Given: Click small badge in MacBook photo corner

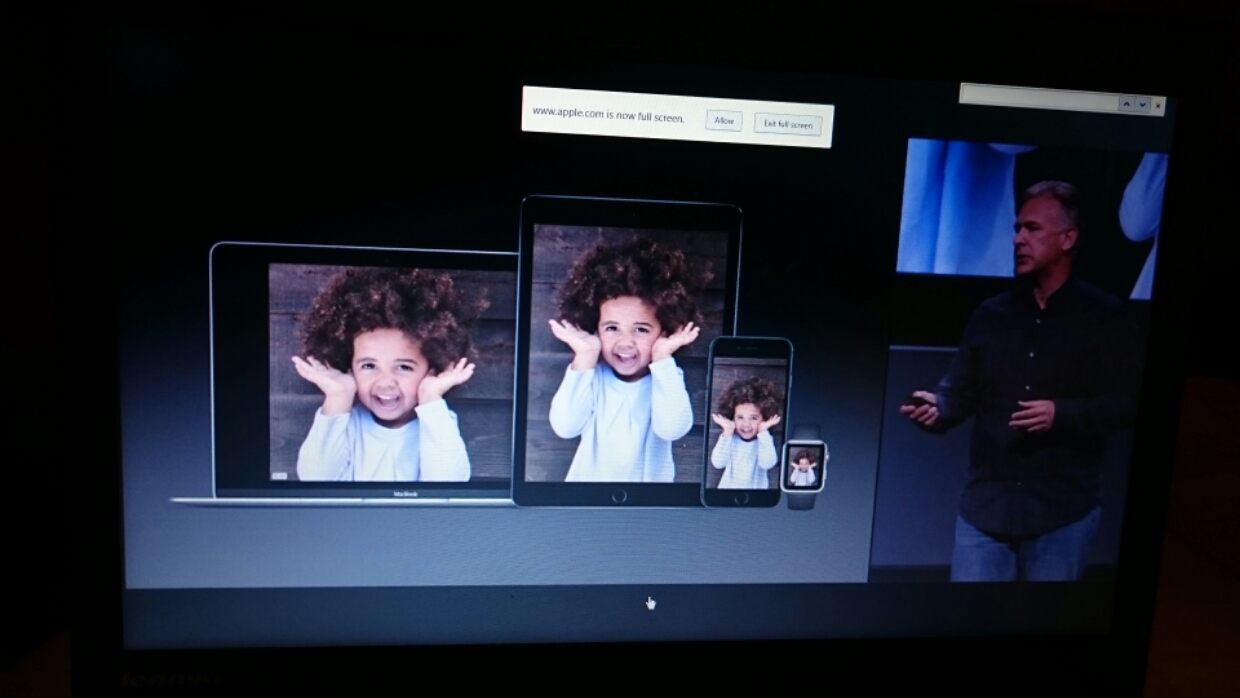Looking at the screenshot, I should [278, 475].
